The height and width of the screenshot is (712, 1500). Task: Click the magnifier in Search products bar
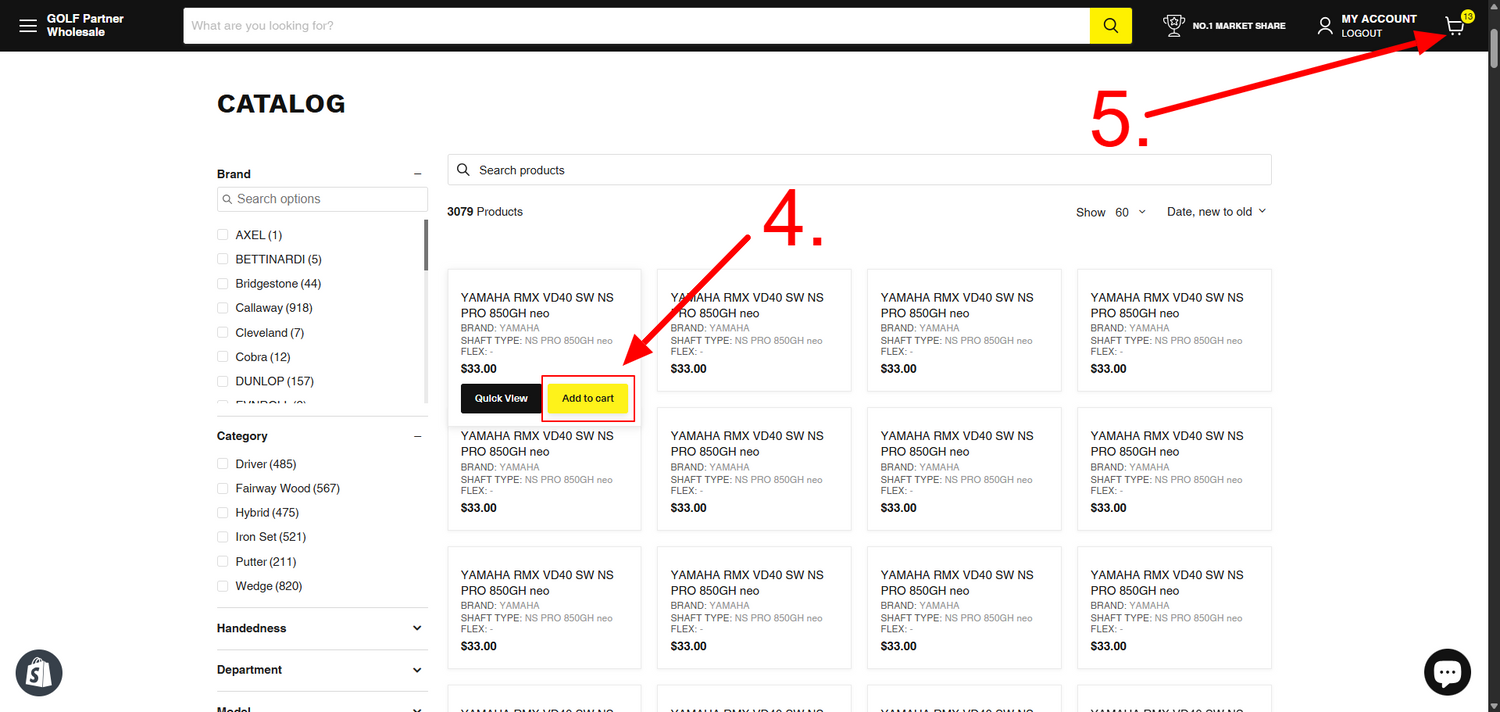coord(463,170)
